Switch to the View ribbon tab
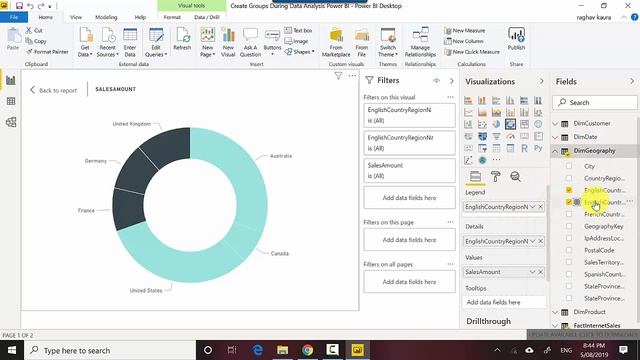This screenshot has height=360, width=640. (x=76, y=17)
